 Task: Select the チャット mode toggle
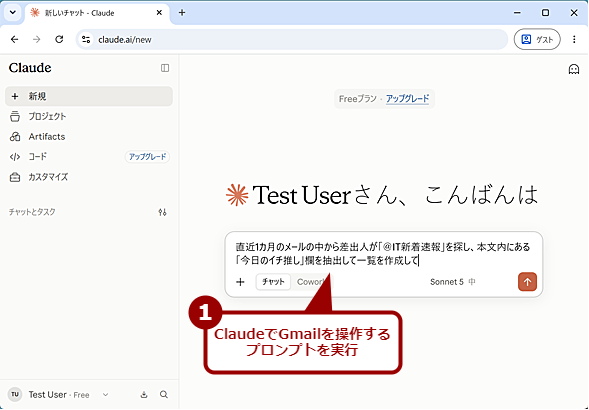pos(273,282)
